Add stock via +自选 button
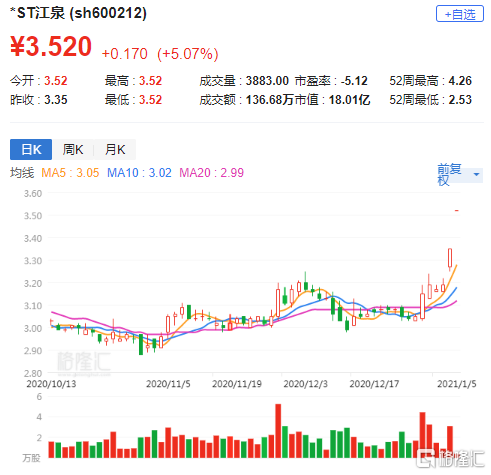This screenshot has width=491, height=475. pyautogui.click(x=459, y=14)
